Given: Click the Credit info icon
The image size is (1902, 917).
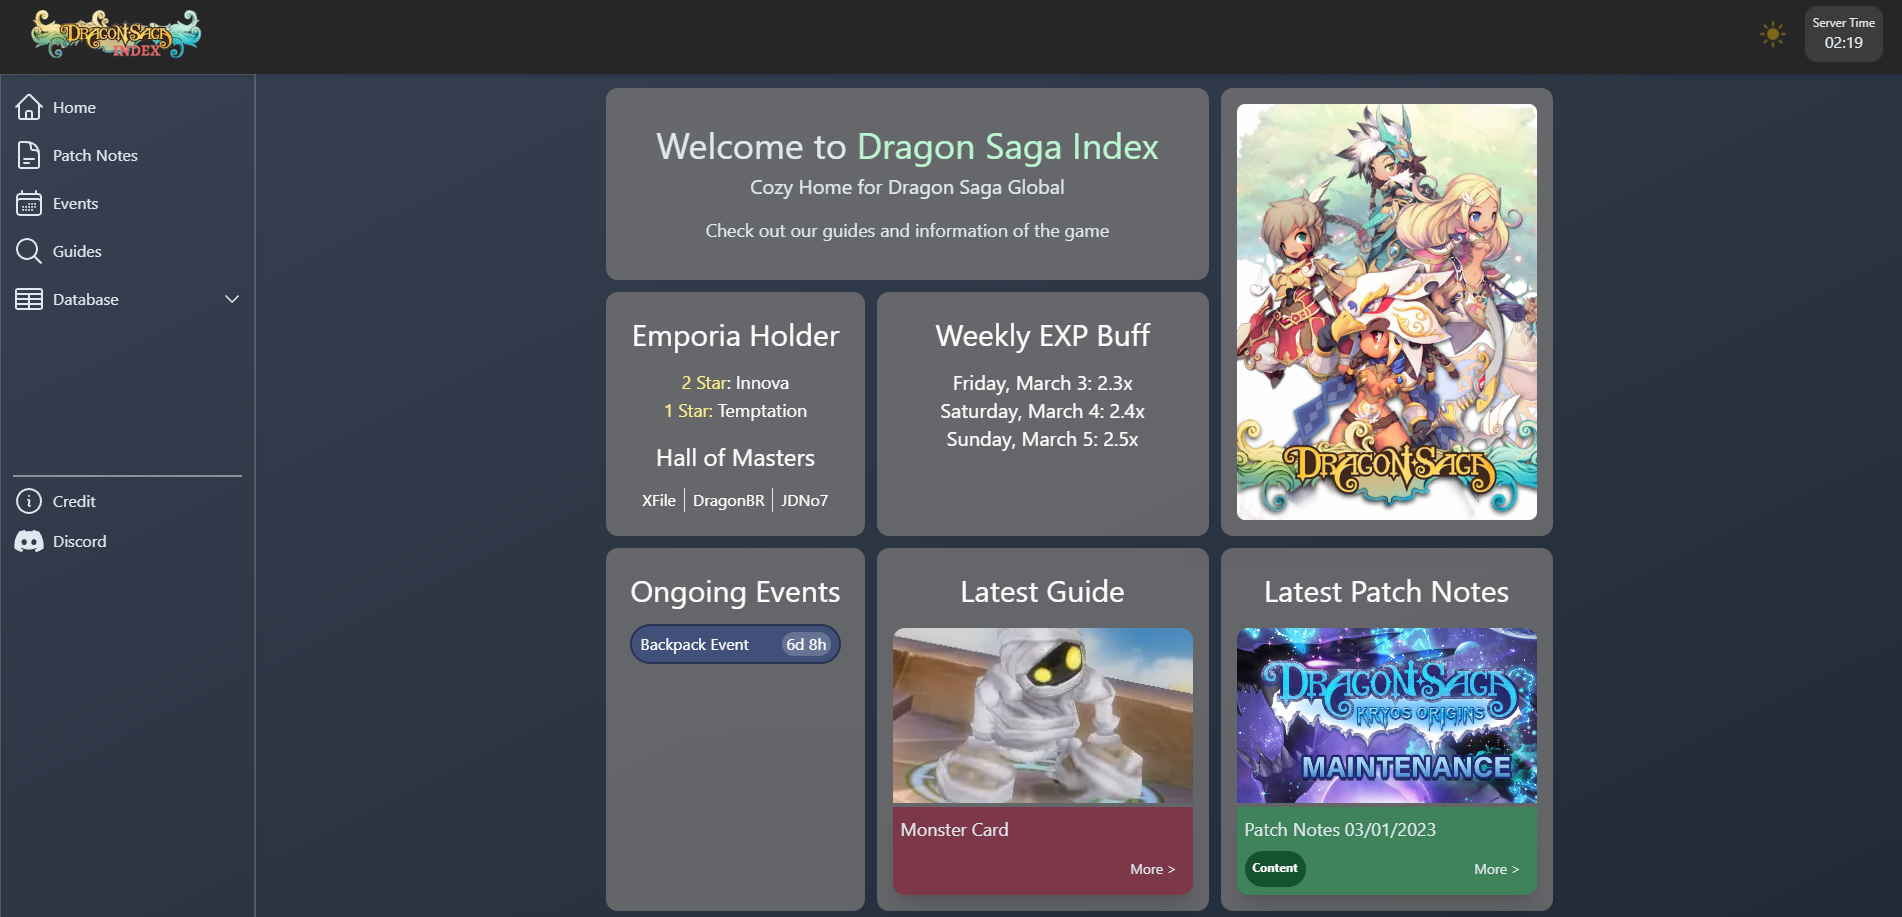Looking at the screenshot, I should (29, 501).
